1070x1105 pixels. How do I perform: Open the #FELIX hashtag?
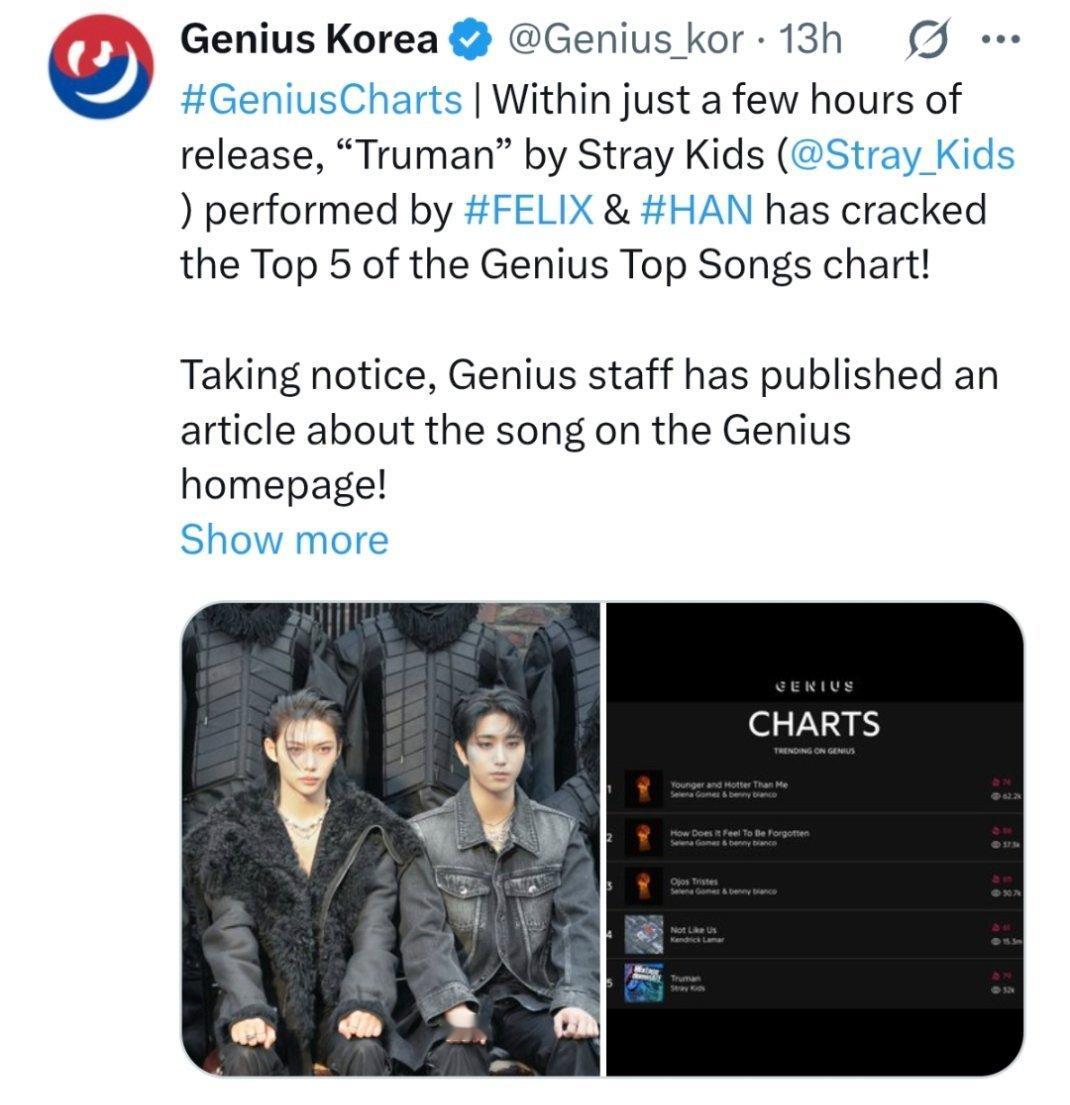pos(529,210)
